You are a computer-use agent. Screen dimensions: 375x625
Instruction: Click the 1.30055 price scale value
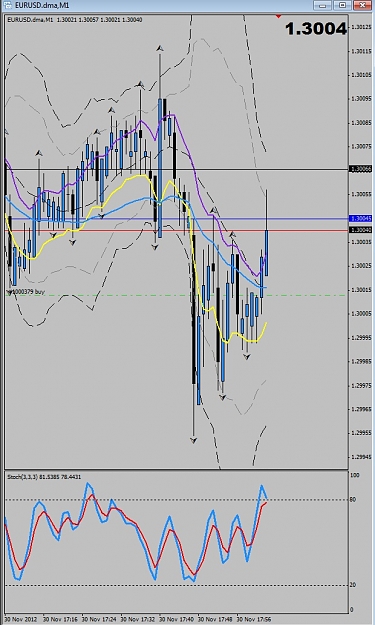click(x=361, y=194)
